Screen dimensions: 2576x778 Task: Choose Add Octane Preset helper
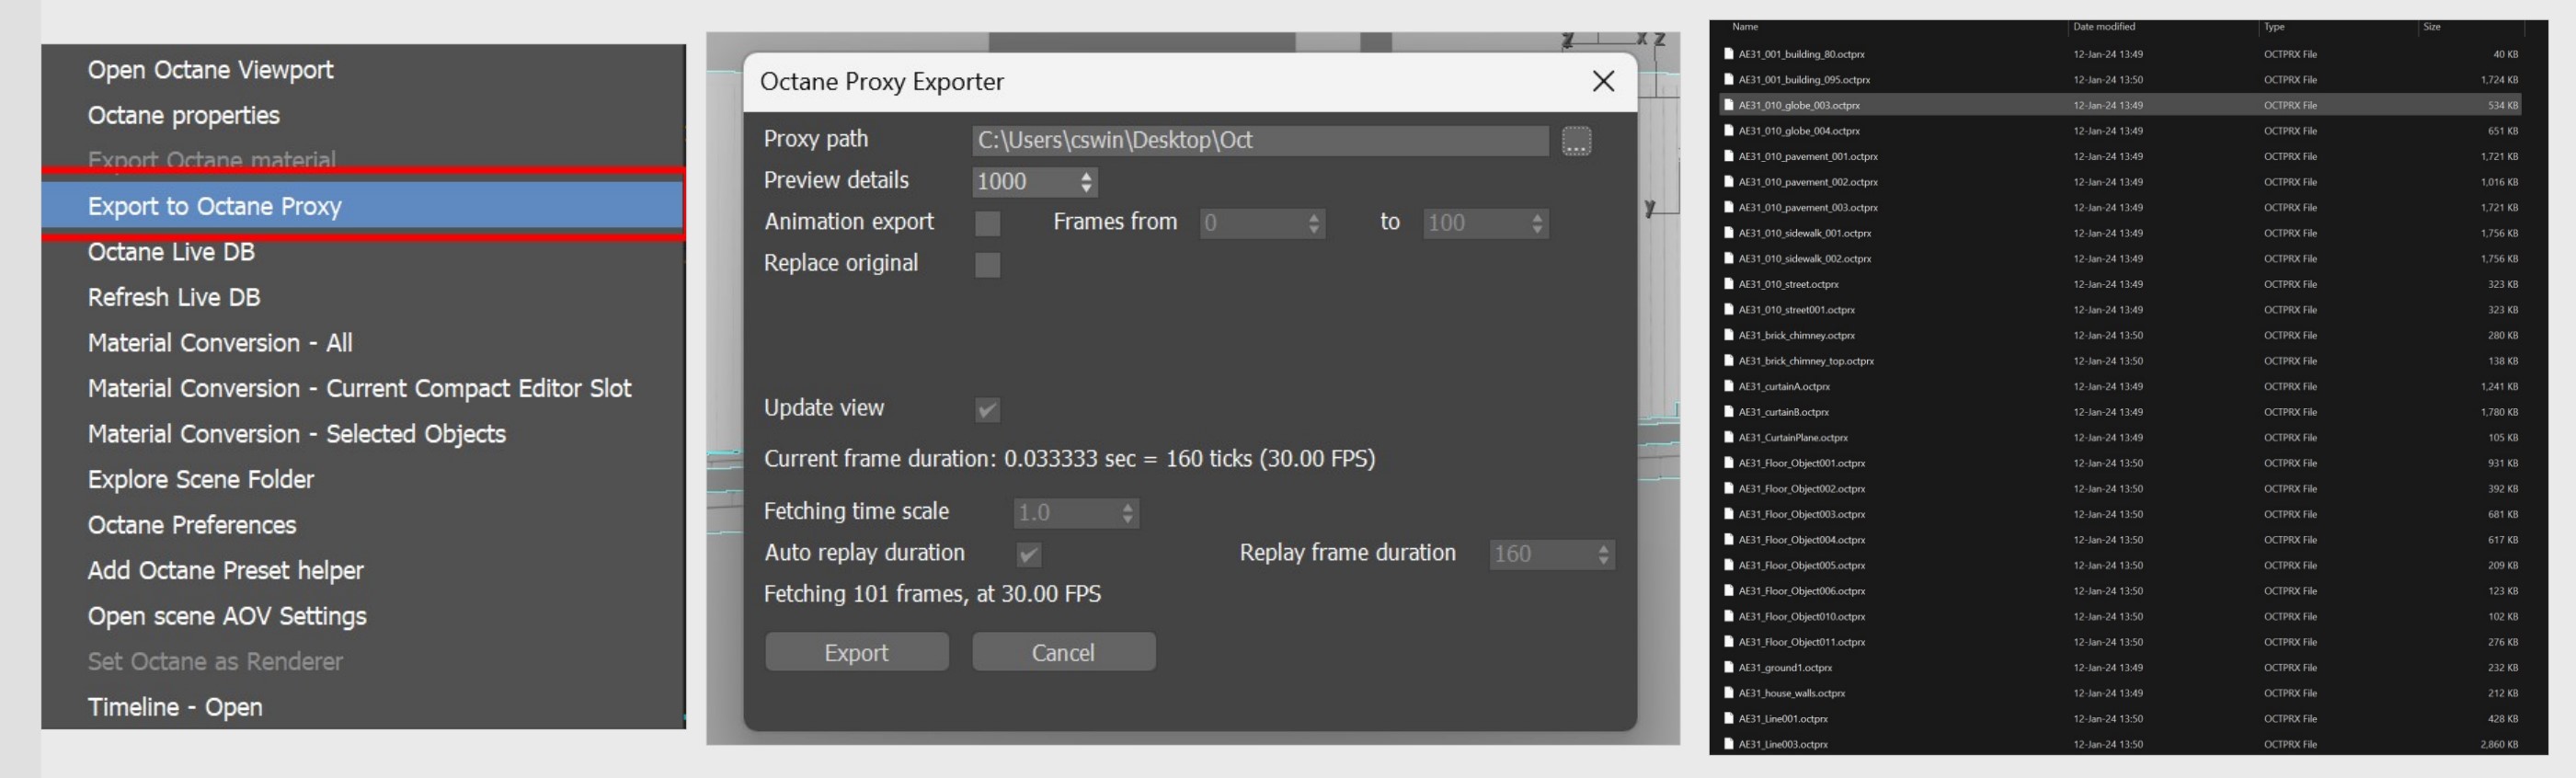coord(226,571)
